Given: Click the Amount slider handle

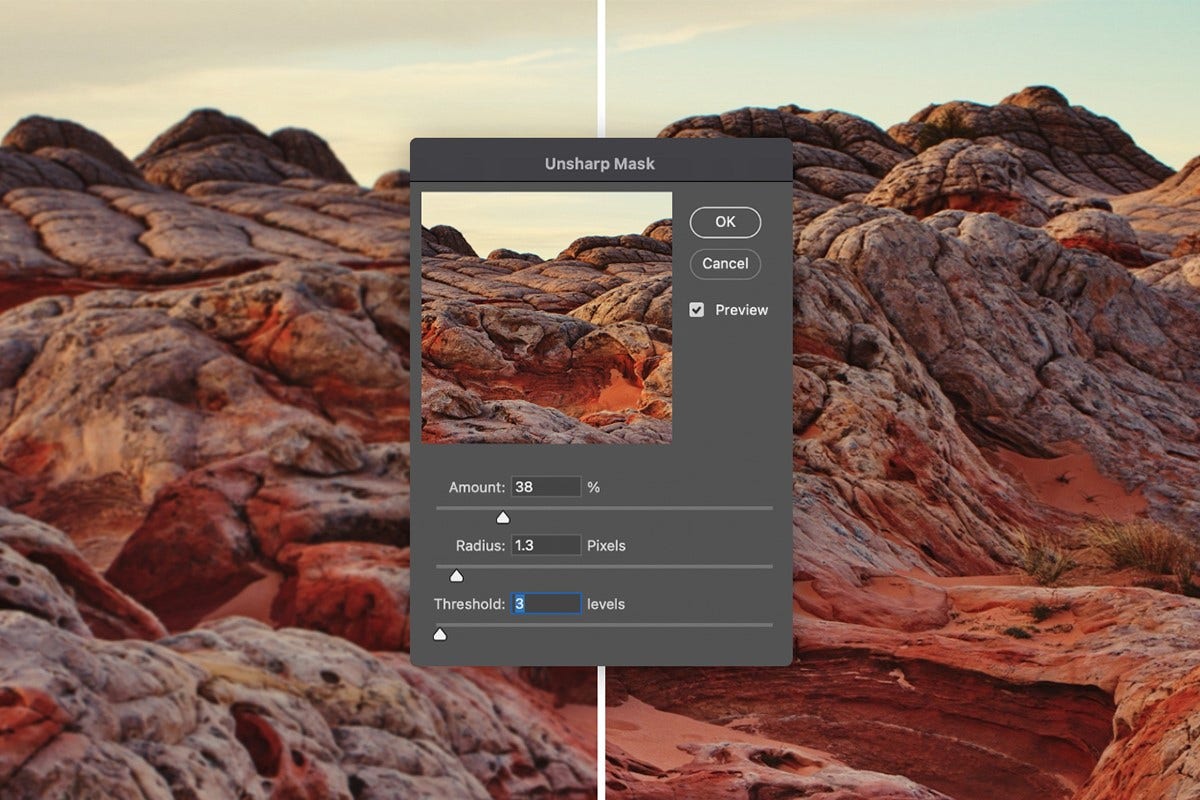Looking at the screenshot, I should click(503, 517).
